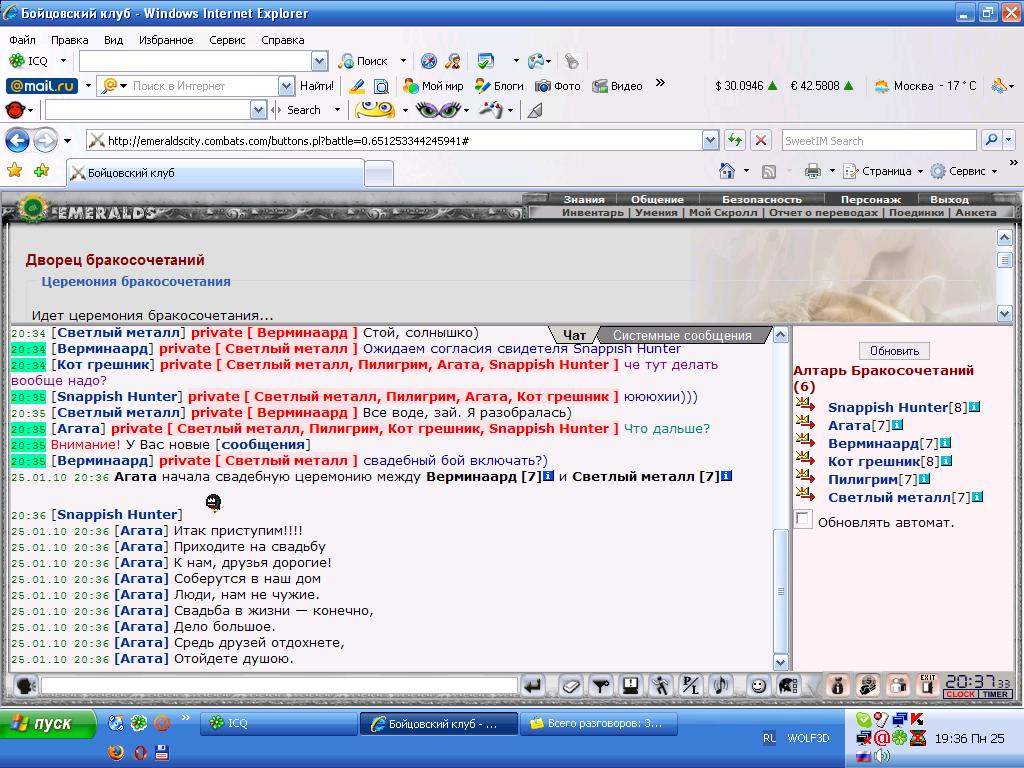Viewport: 1024px width, 768px height.
Task: Click the send message enter-arrow icon
Action: [533, 686]
